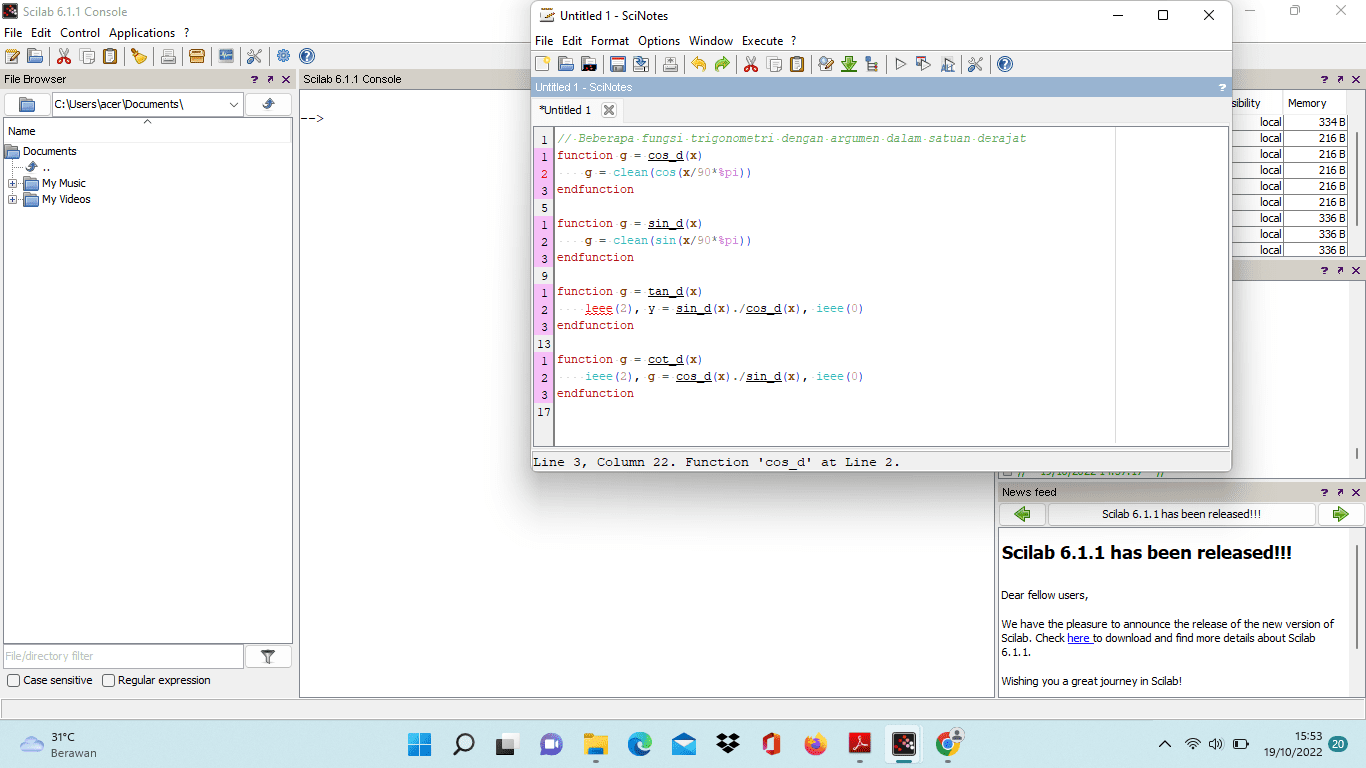Expand the My Music folder
Screen dimensions: 1366x768
(13, 183)
